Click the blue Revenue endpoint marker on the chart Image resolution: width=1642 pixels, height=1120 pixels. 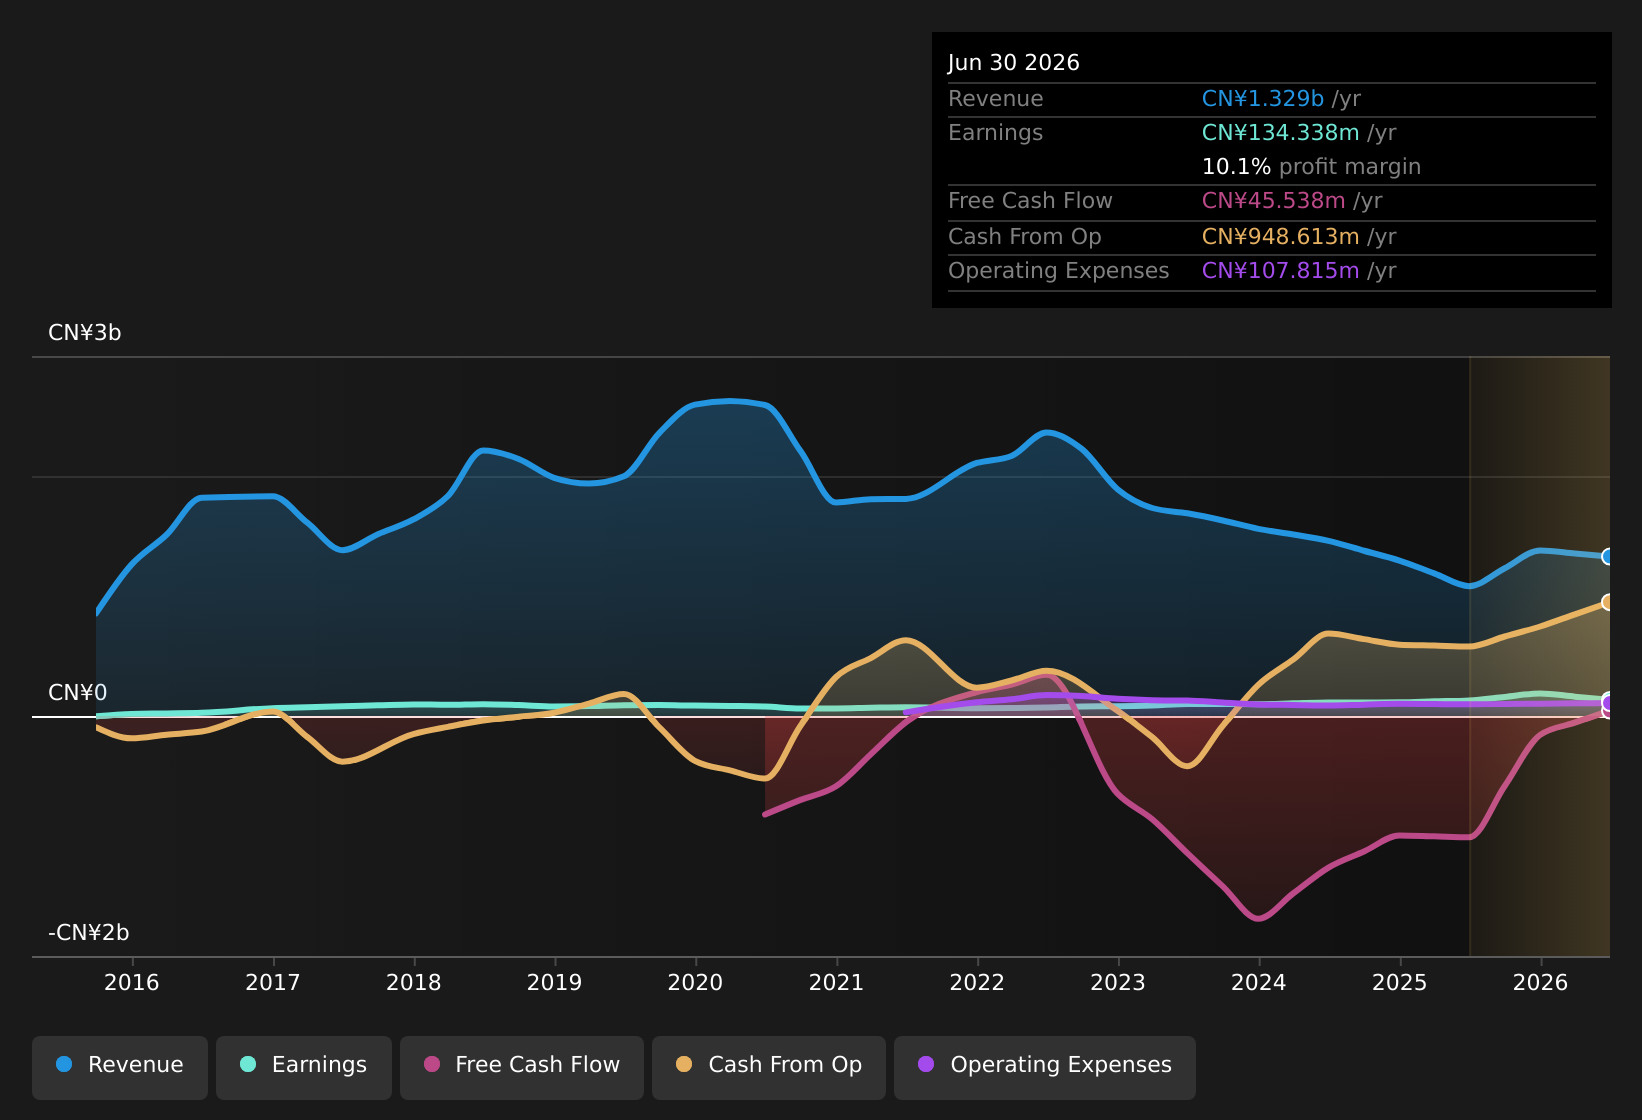1608,557
